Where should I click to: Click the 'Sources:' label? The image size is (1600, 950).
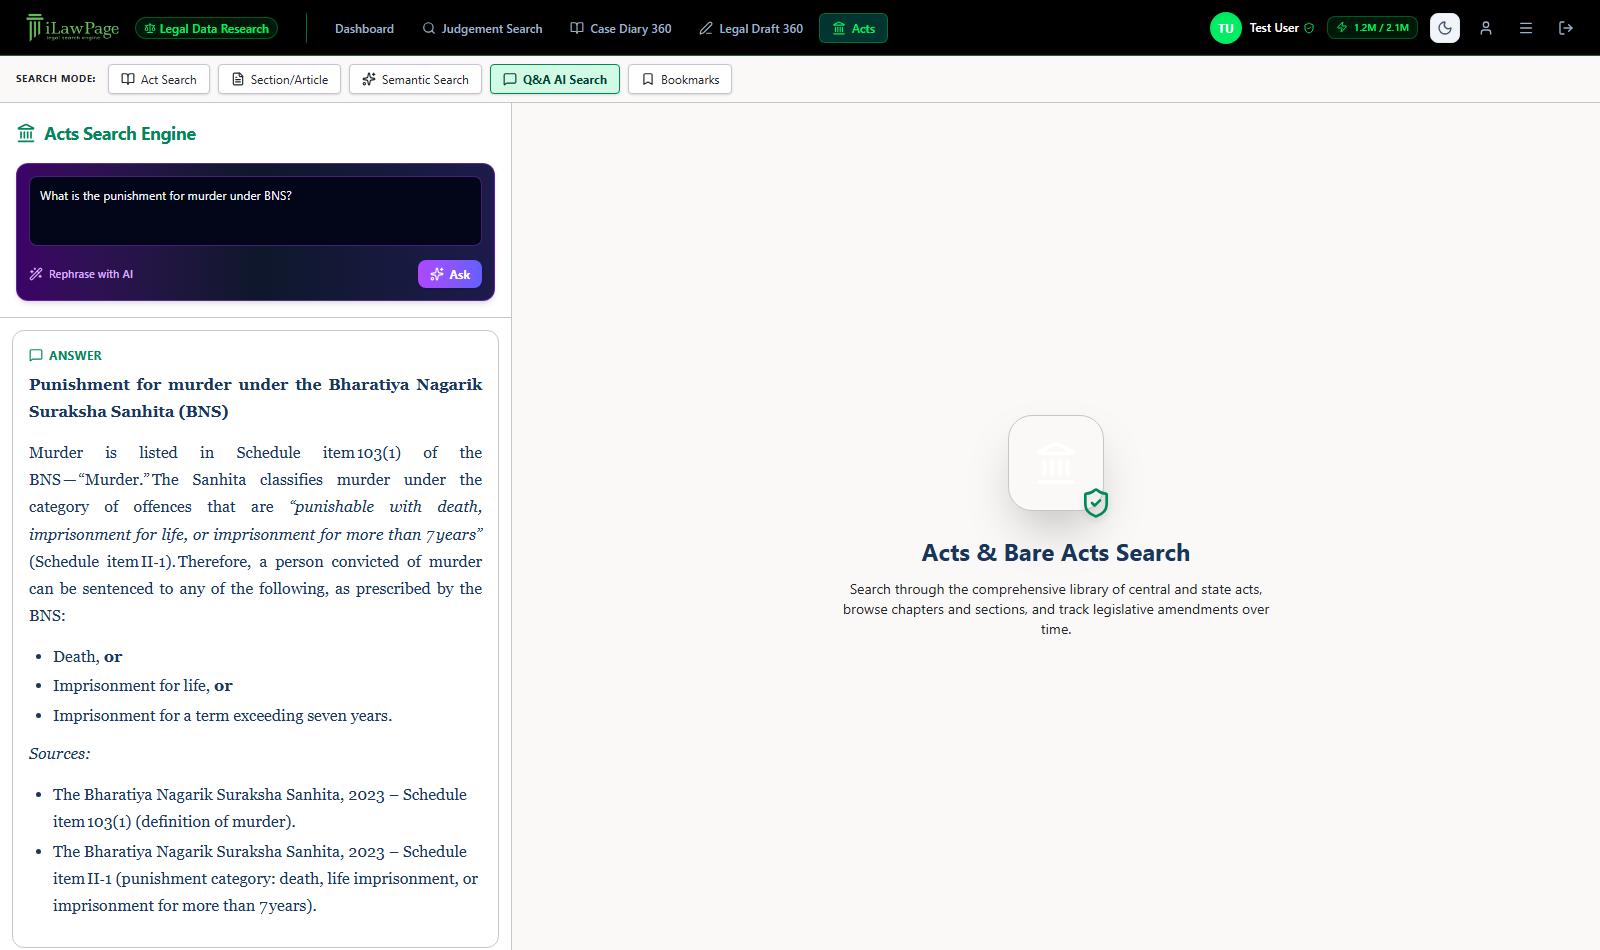[59, 754]
